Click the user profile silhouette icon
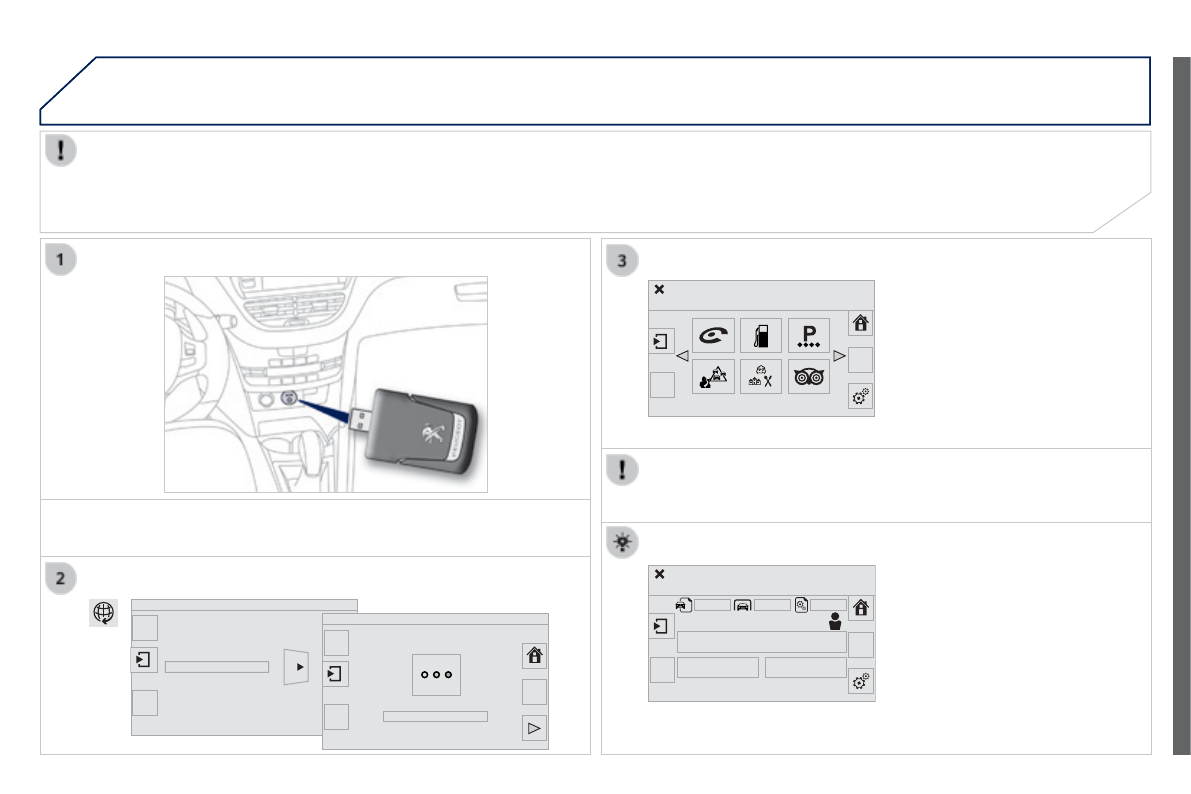Viewport: 1191px width, 794px height. pyautogui.click(x=835, y=622)
